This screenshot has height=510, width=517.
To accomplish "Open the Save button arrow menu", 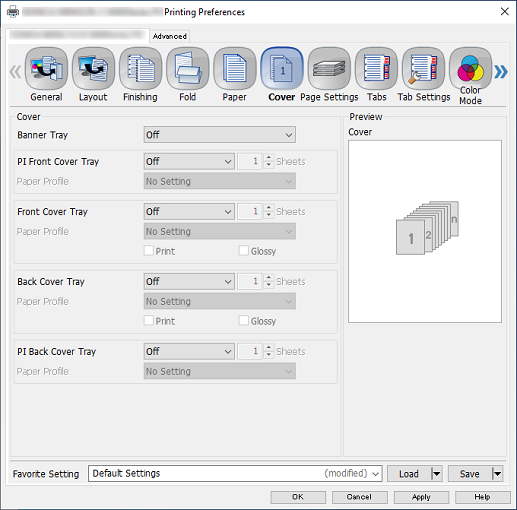I will coord(497,474).
